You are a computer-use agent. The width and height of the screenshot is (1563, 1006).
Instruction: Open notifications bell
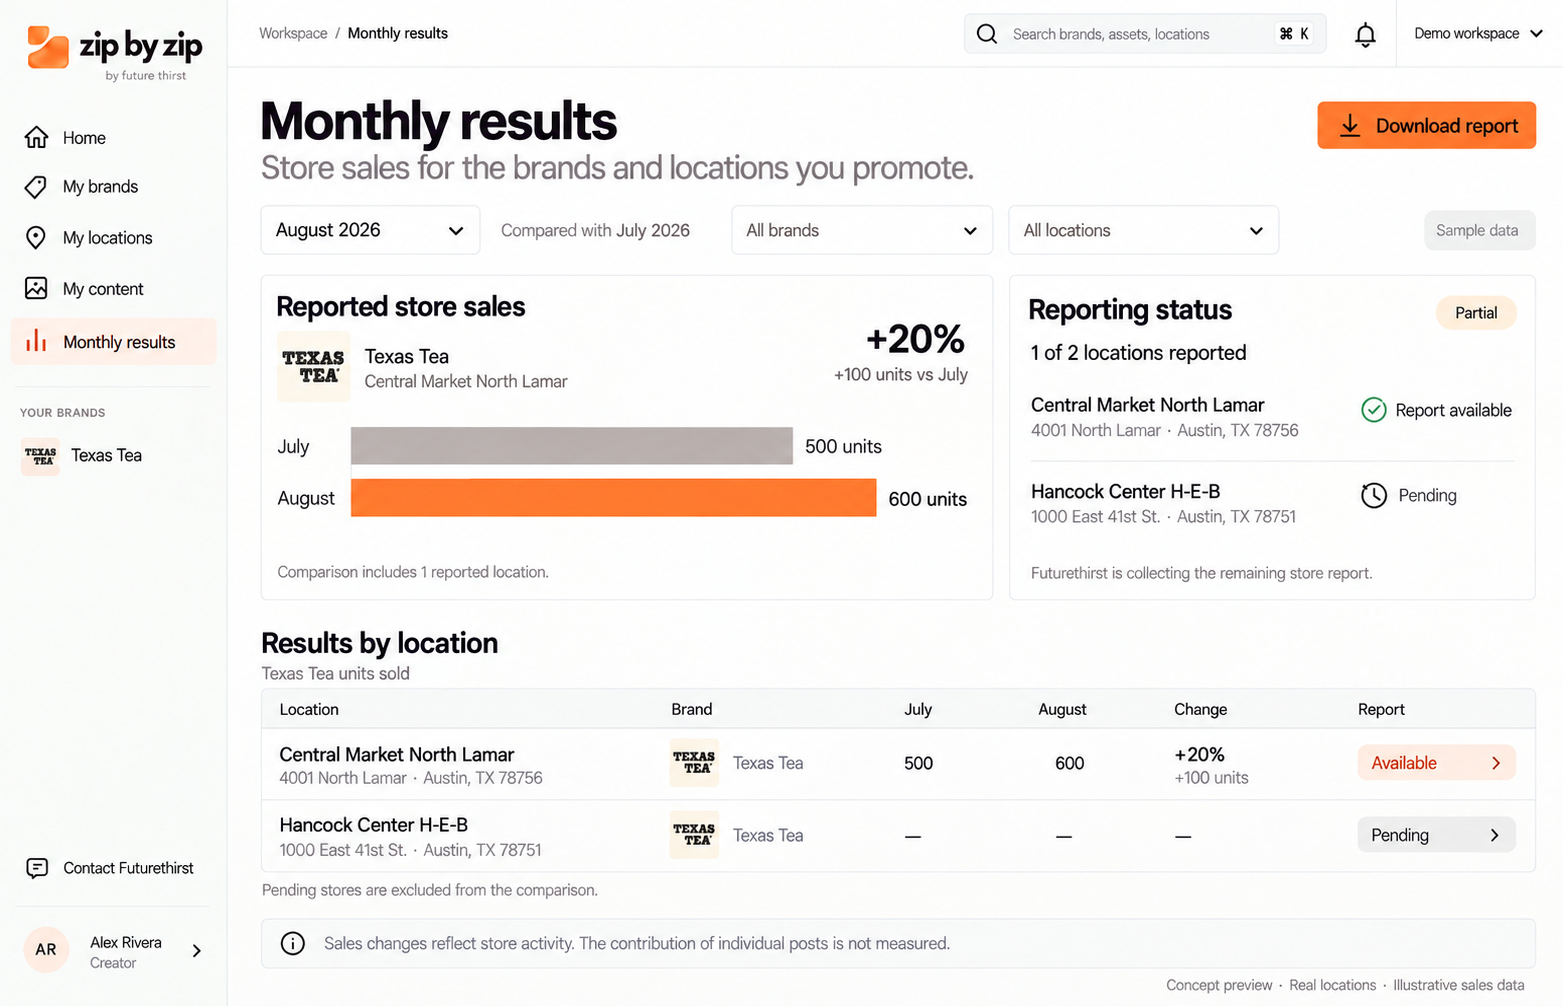(x=1365, y=35)
